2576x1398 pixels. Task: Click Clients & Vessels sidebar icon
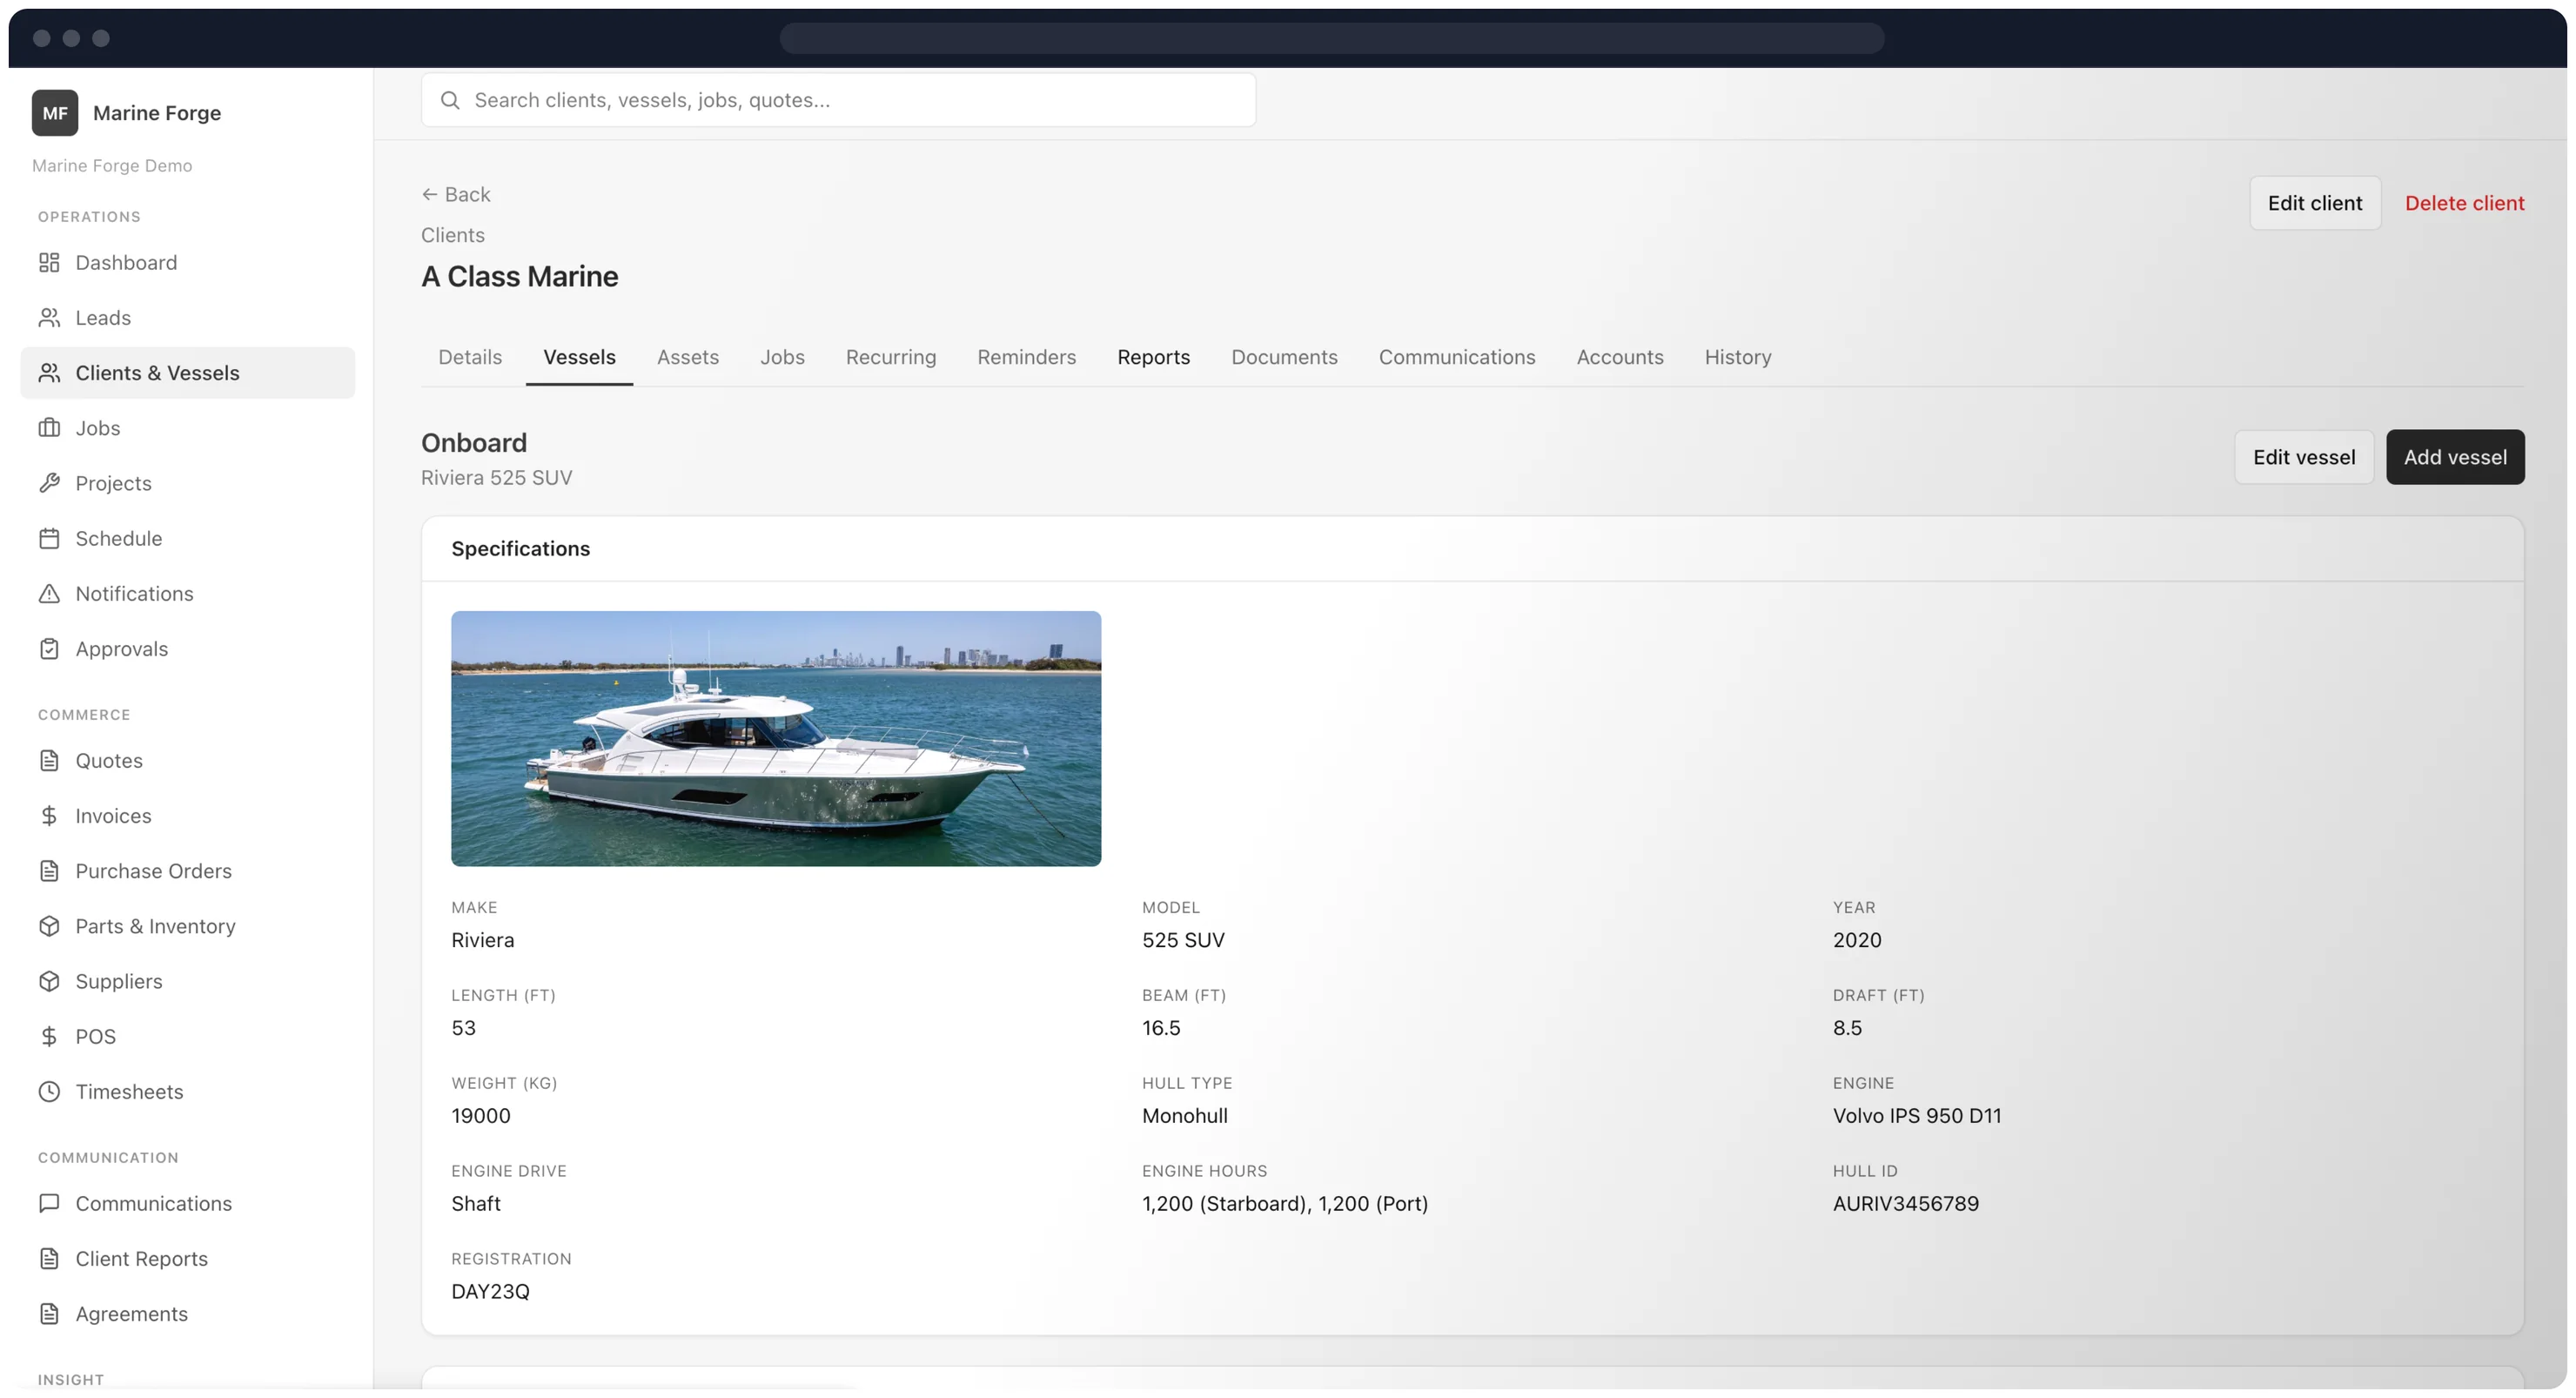pyautogui.click(x=49, y=372)
